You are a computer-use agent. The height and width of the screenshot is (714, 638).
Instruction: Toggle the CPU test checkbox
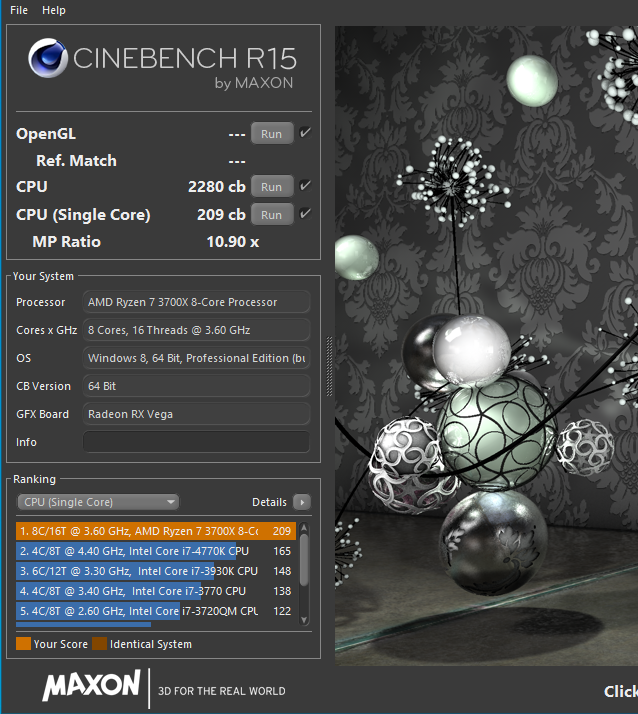(305, 186)
